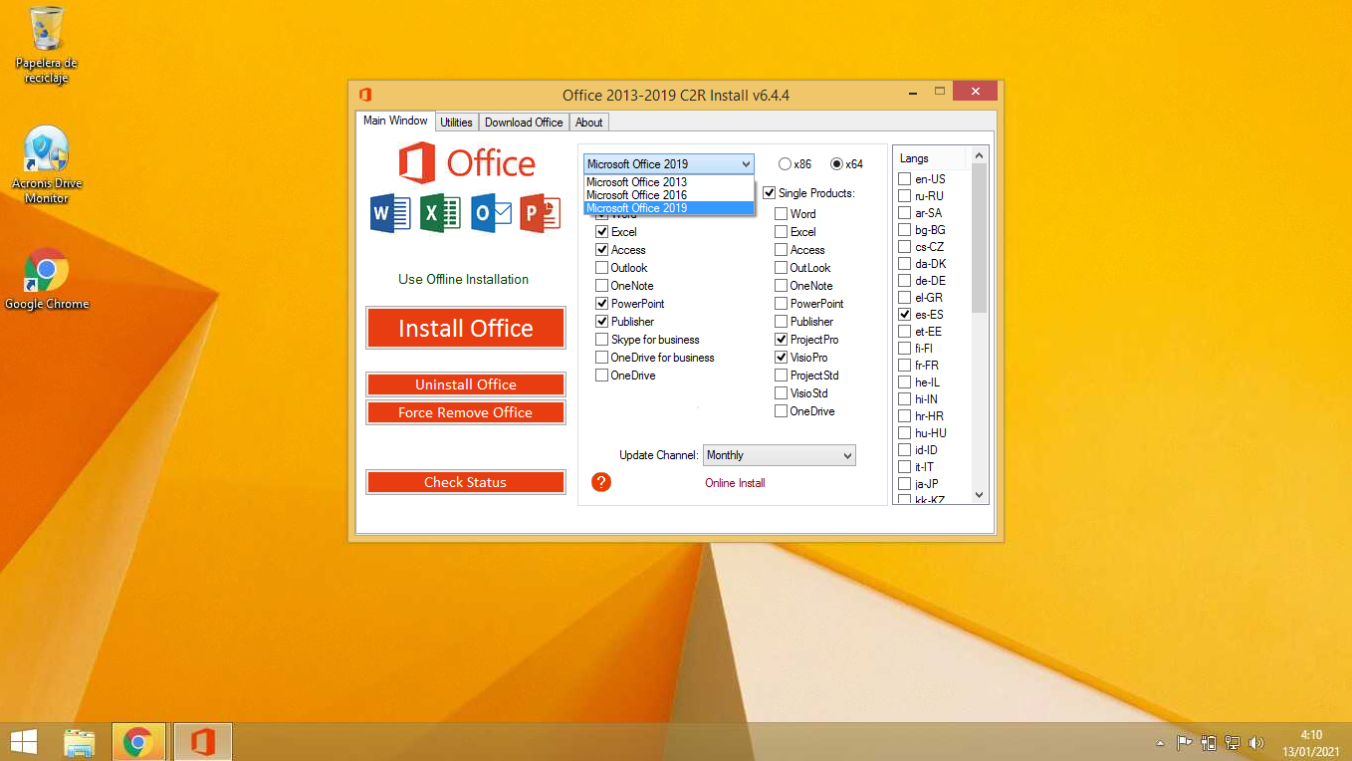Click the Uninstall Office button
Screen dimensions: 1352x761
click(466, 385)
